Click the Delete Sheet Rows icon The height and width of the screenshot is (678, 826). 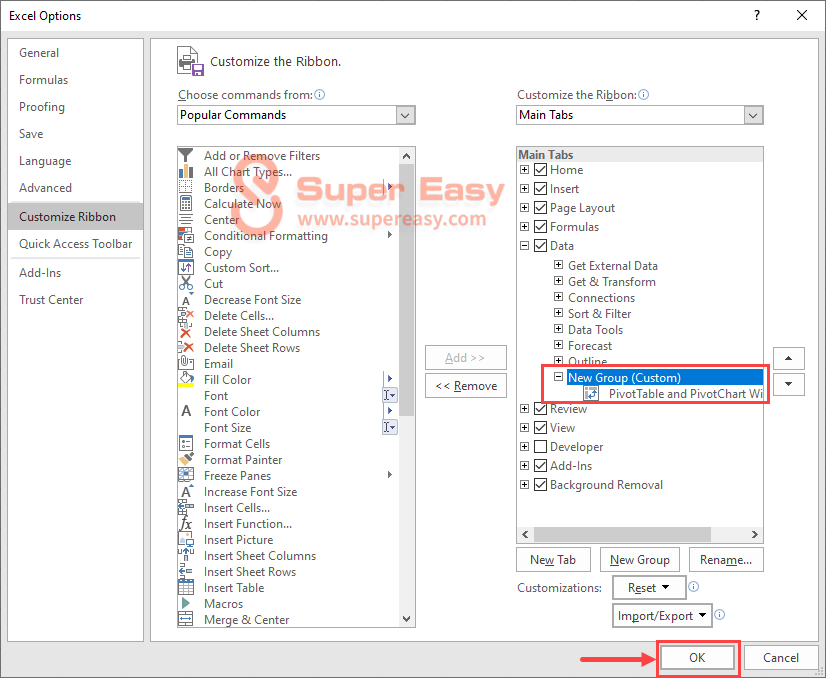[185, 348]
